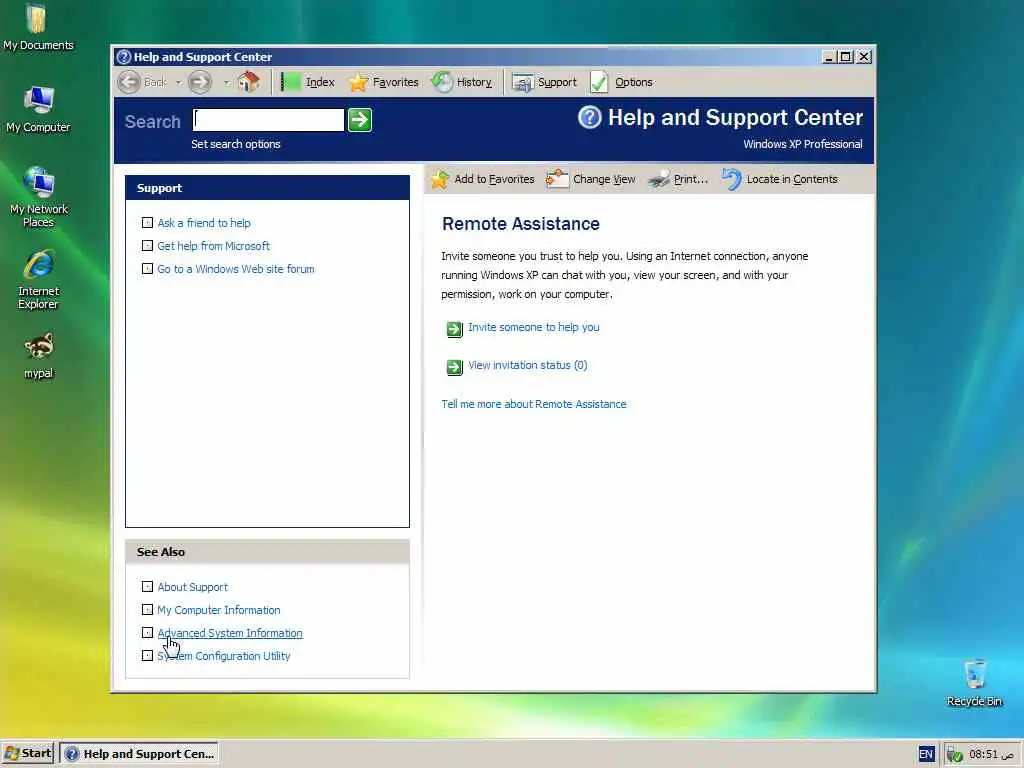Click the Print... button
Viewport: 1024px width, 768px height.
678,179
